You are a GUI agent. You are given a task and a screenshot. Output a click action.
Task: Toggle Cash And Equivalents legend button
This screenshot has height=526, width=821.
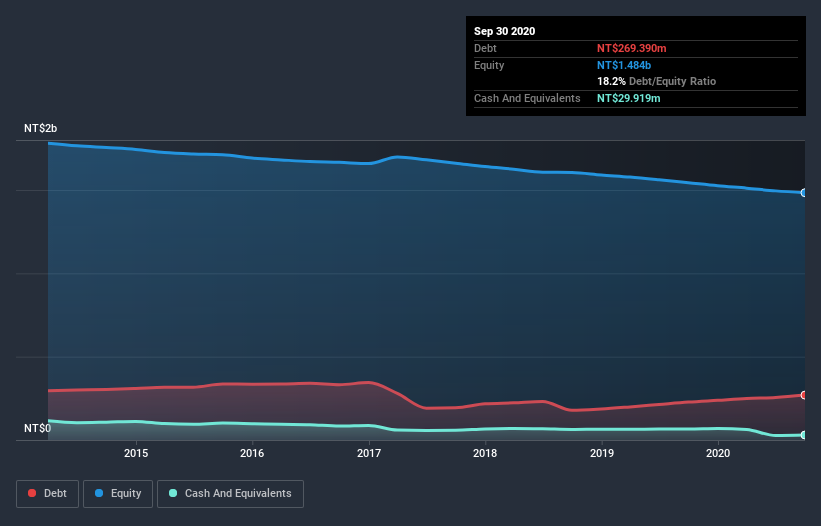coord(230,494)
